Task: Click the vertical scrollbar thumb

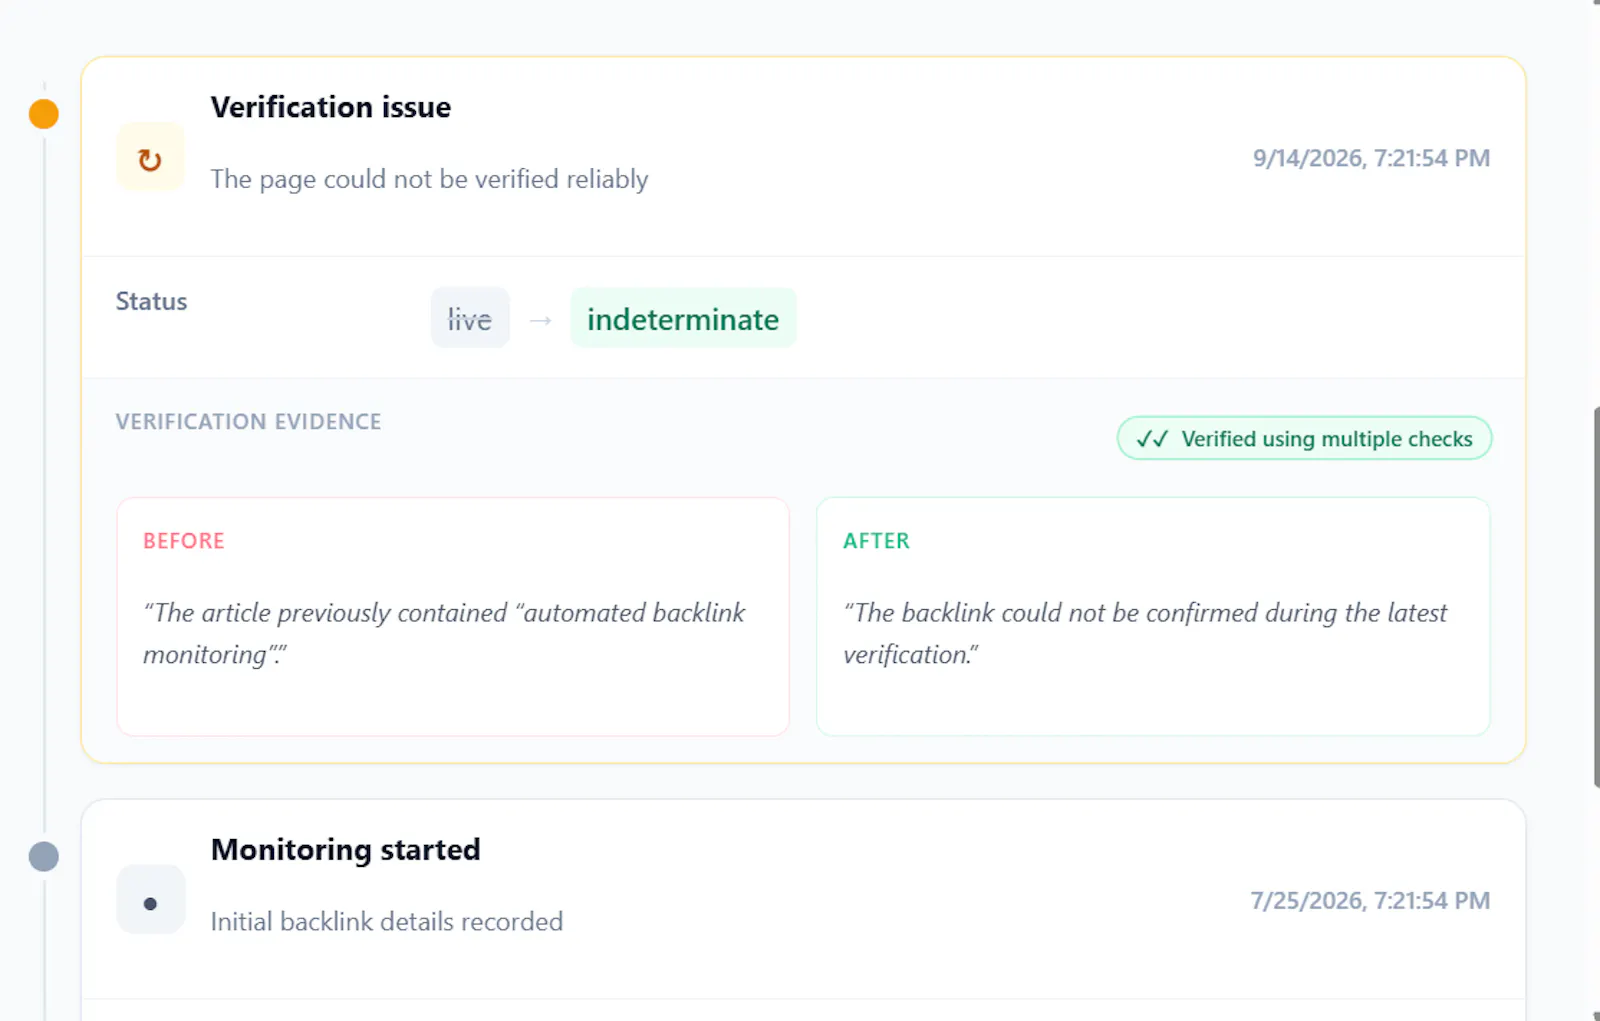Action: pos(1596,597)
